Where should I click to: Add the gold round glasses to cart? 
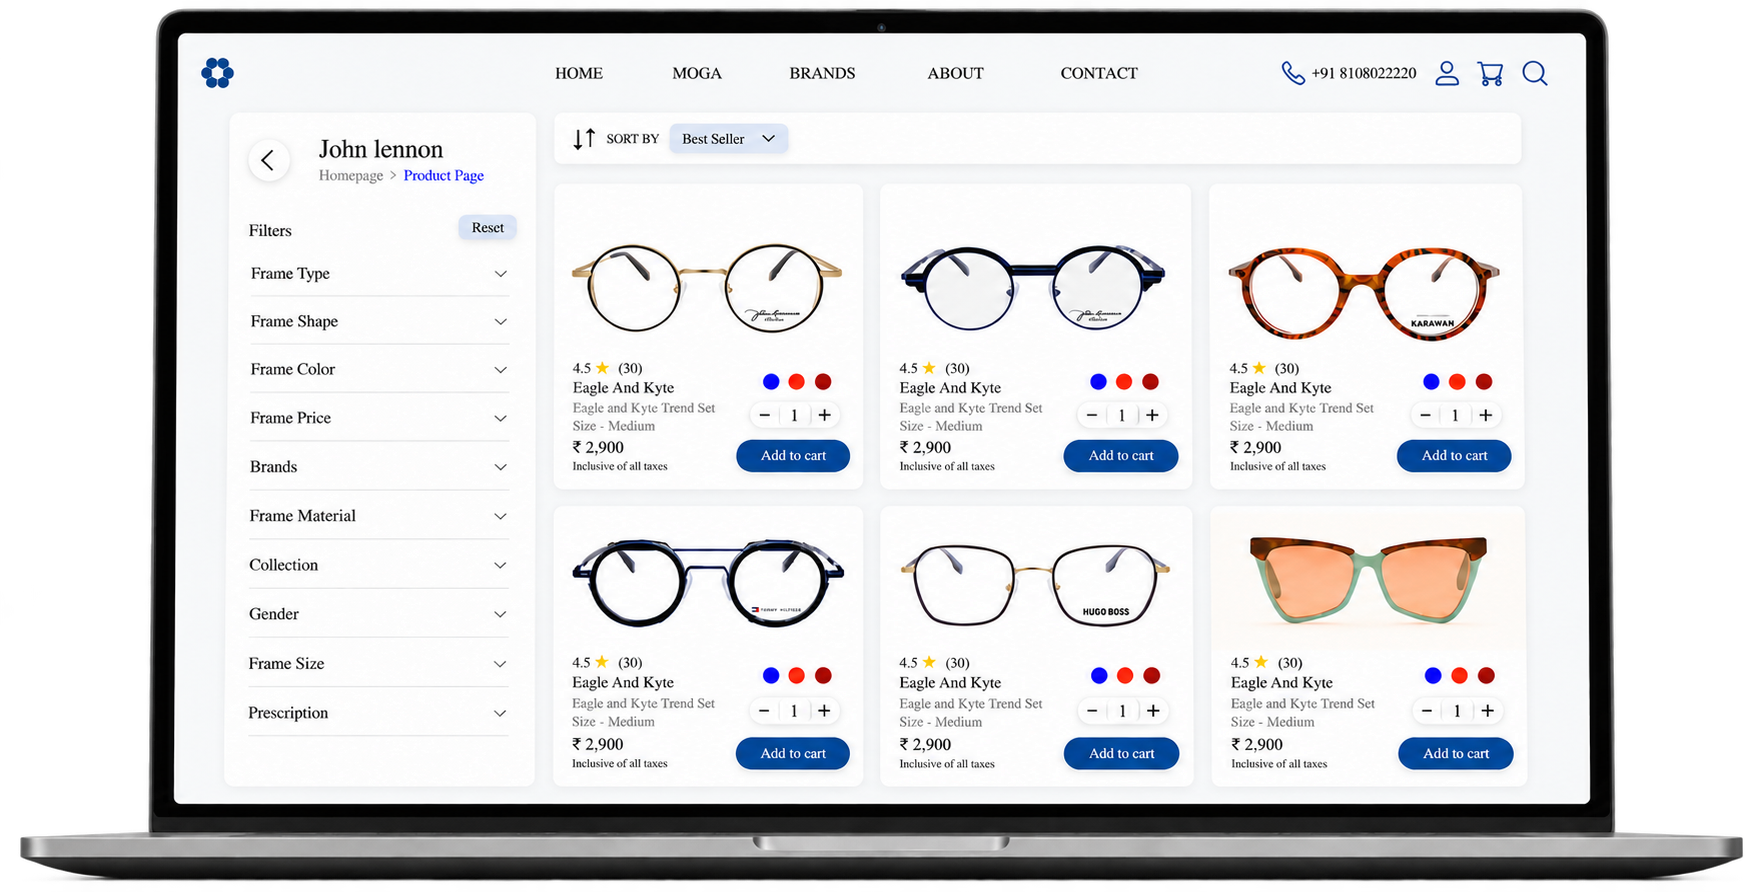[x=793, y=456]
